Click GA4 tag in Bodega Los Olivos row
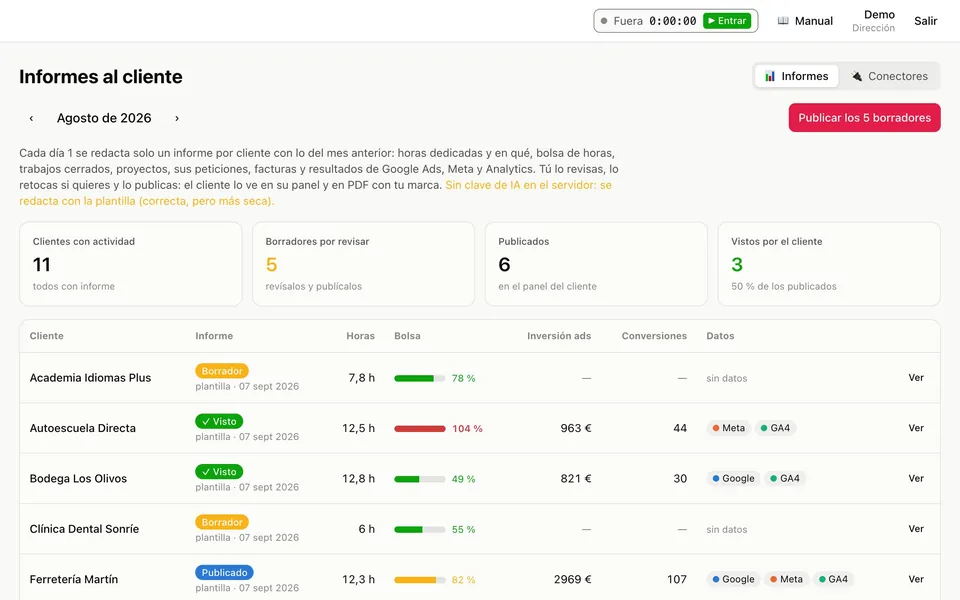Viewport: 960px width, 600px height. pyautogui.click(x=785, y=478)
